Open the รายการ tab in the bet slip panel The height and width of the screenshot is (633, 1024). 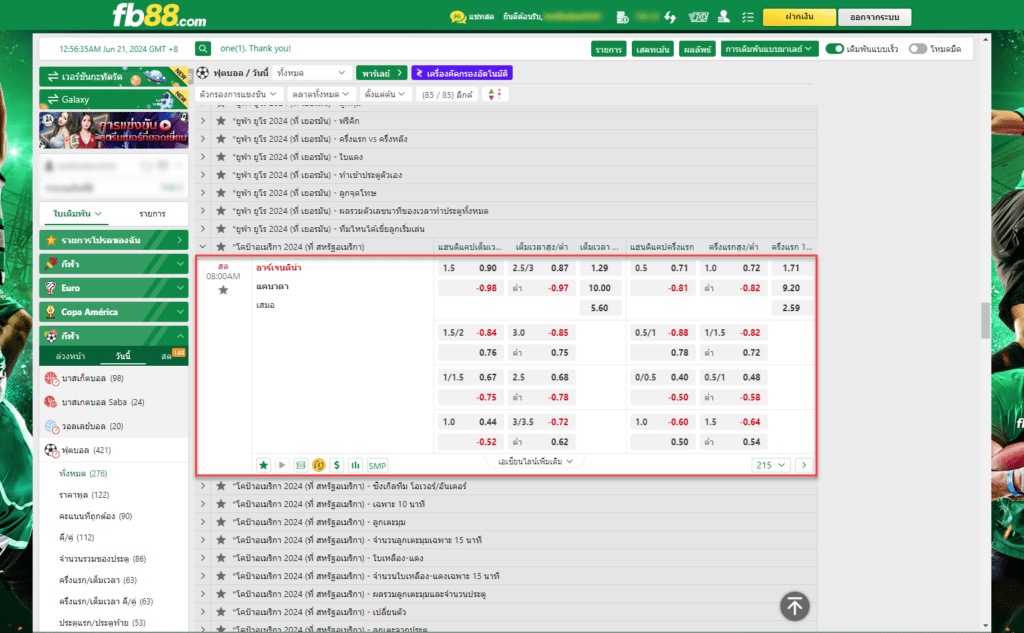[x=152, y=214]
